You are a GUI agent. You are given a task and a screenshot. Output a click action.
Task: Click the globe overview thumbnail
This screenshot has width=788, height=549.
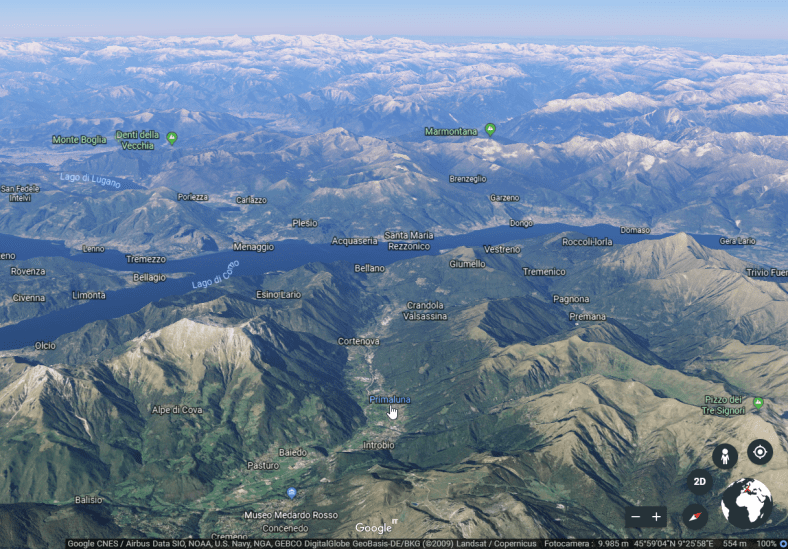click(x=747, y=503)
